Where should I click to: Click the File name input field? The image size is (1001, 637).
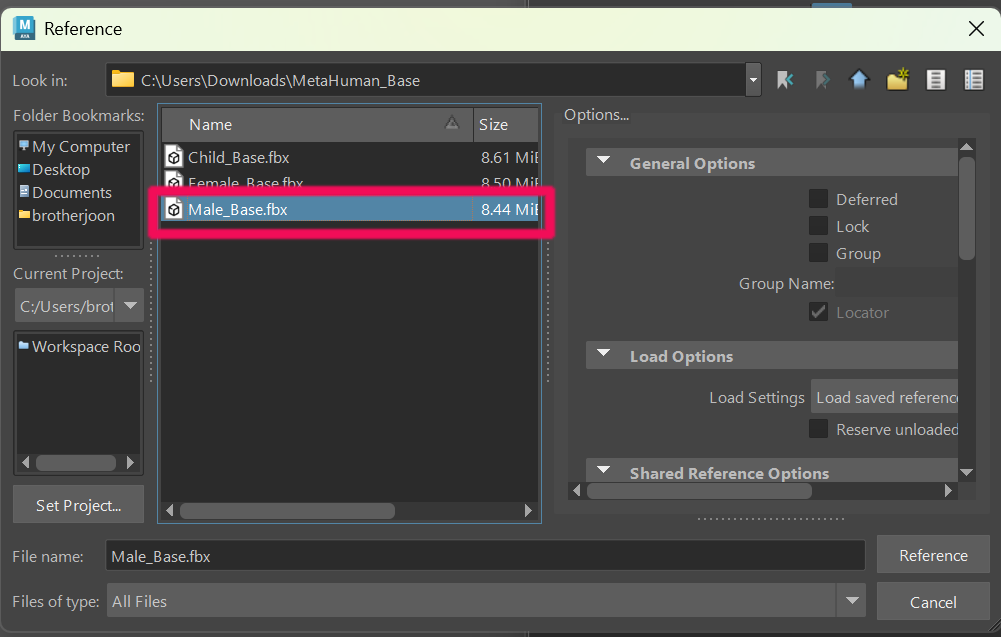(x=485, y=556)
